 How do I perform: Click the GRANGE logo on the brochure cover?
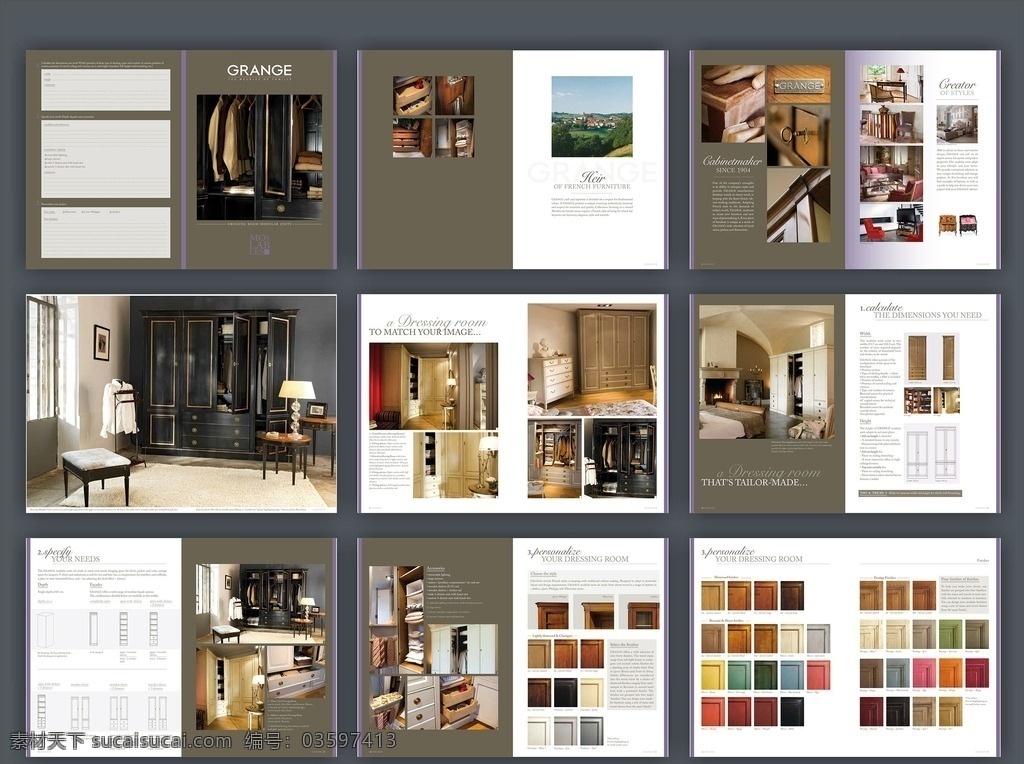tap(259, 70)
